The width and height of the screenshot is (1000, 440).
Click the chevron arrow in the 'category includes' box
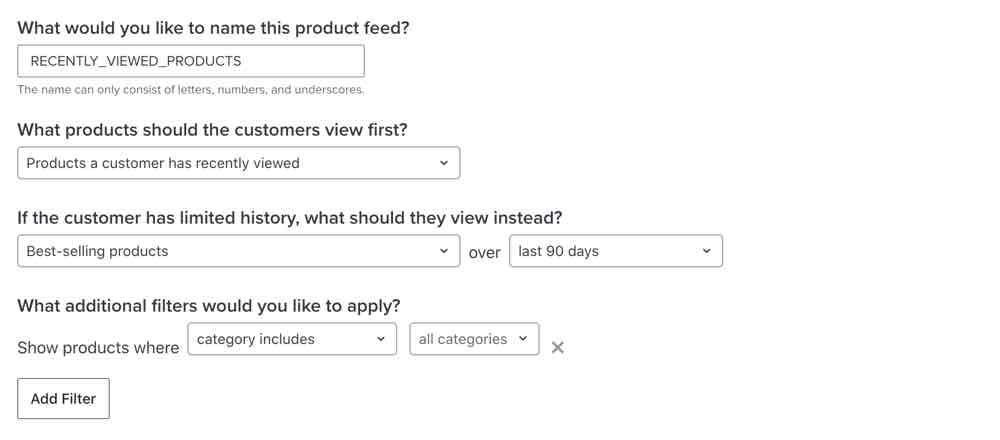point(381,339)
